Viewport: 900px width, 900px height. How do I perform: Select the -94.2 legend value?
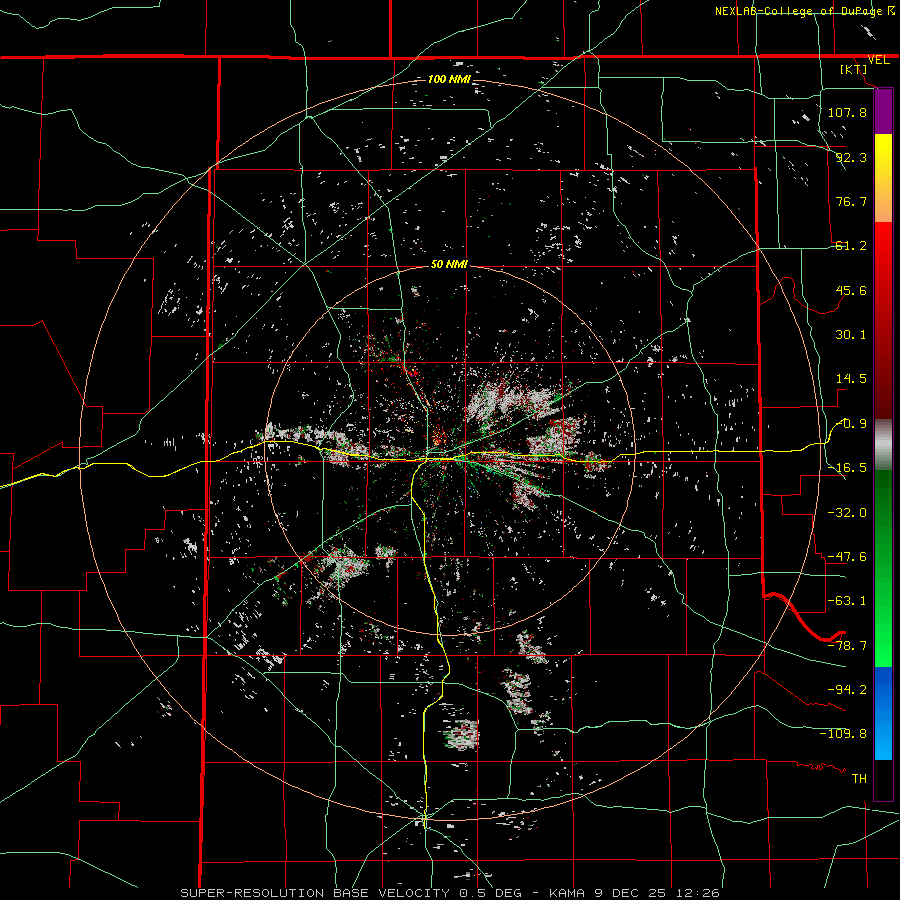847,690
